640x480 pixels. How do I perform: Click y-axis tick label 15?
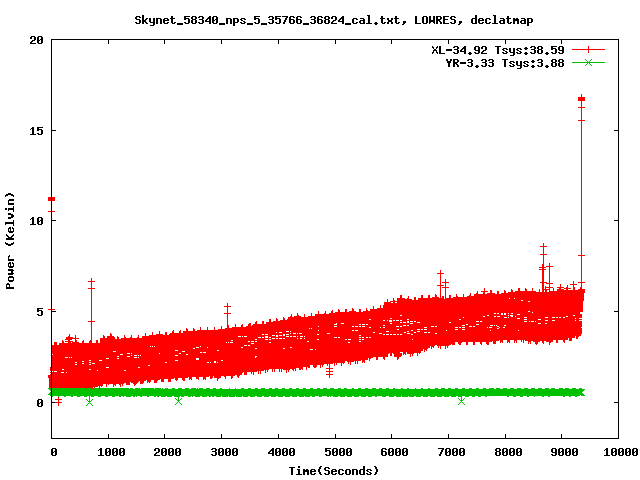point(36,131)
